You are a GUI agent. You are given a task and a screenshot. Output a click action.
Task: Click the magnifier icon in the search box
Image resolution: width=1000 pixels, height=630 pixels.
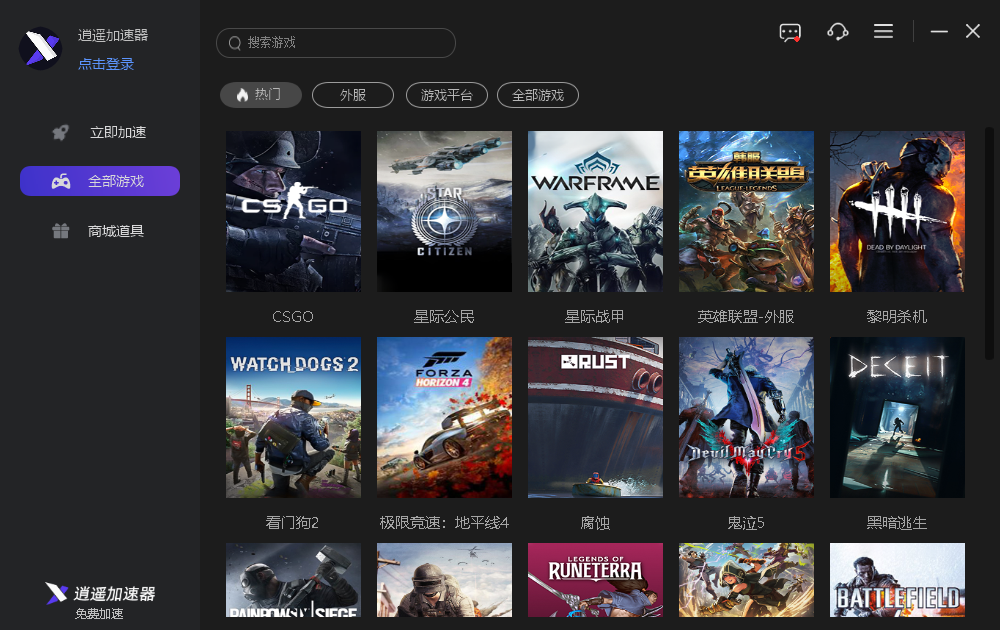click(235, 43)
